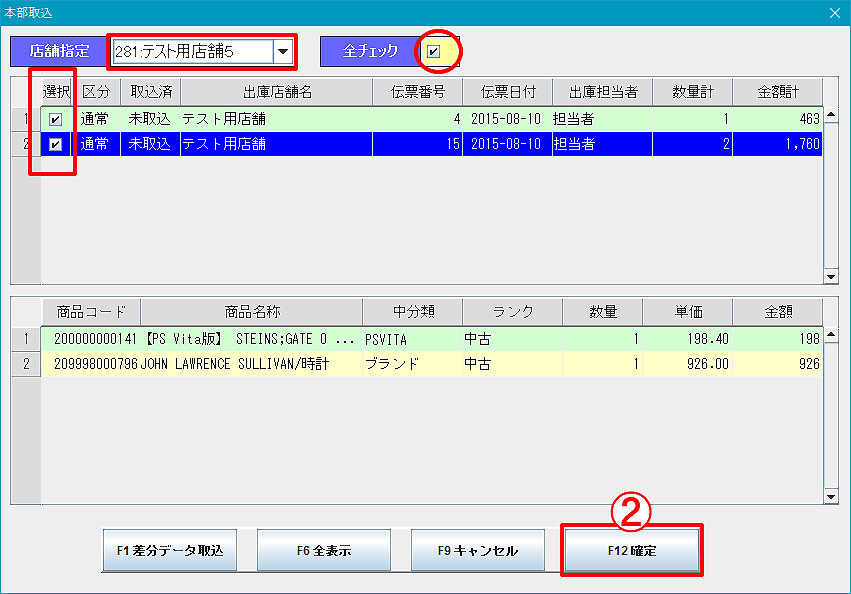This screenshot has height=594, width=851.
Task: Open the 店舗指定 store dropdown arrow
Action: tap(283, 51)
